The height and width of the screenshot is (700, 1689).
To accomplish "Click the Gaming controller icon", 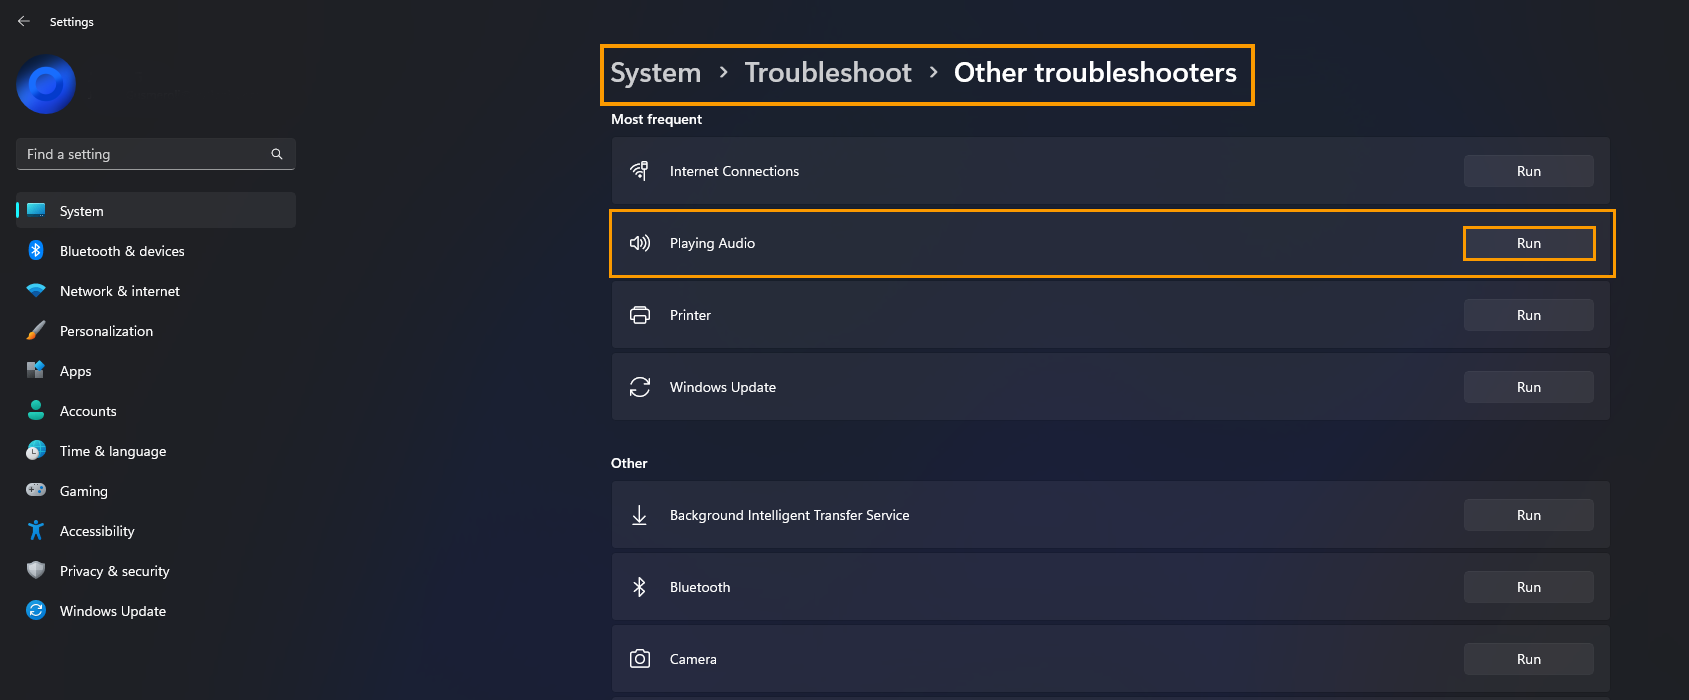I will click(x=36, y=490).
